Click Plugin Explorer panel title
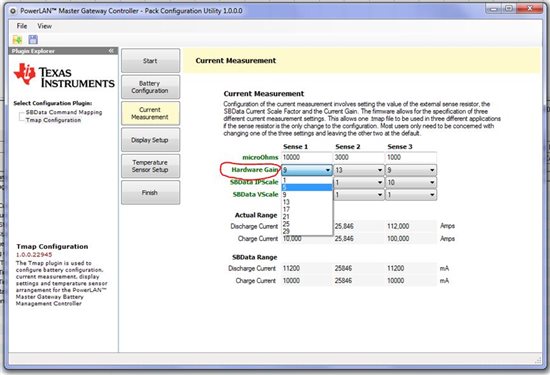This screenshot has height=375, width=550. click(33, 51)
